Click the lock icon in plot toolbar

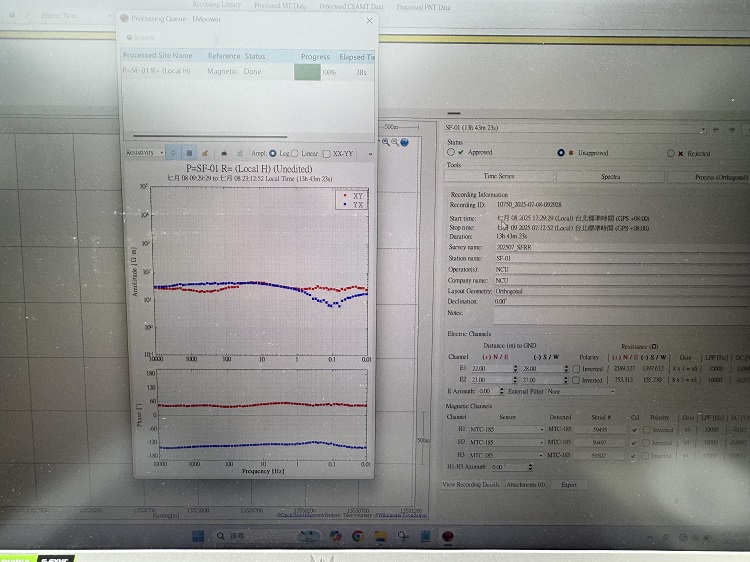click(205, 153)
